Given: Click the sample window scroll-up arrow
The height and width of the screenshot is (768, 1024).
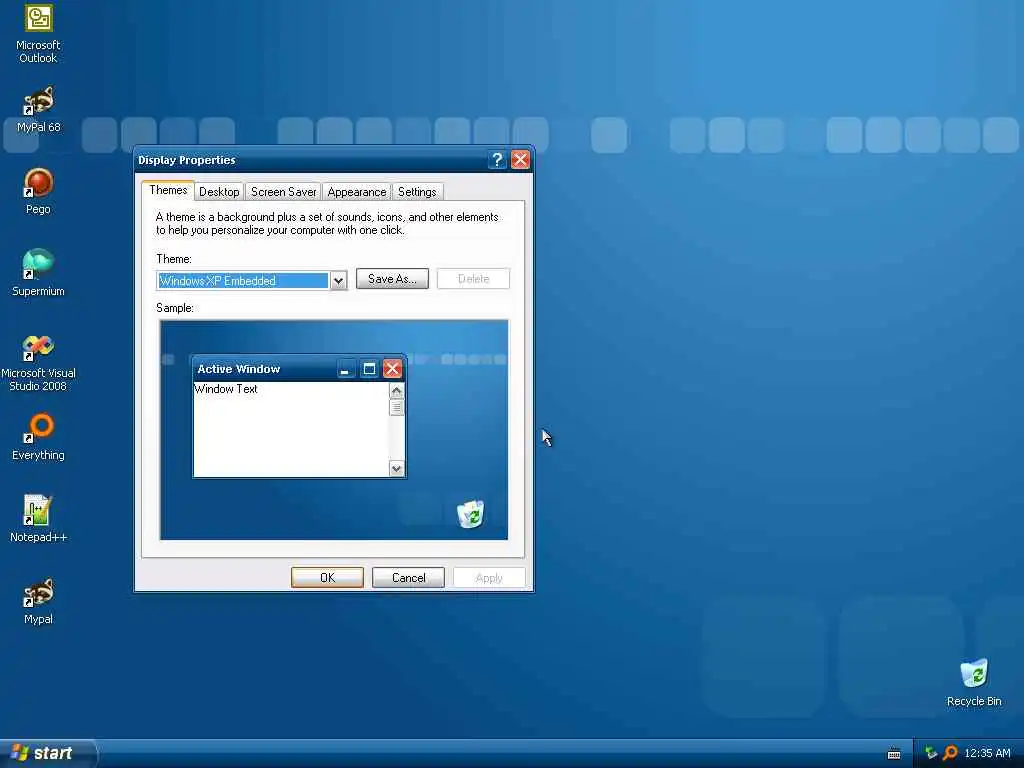Looking at the screenshot, I should pos(396,391).
